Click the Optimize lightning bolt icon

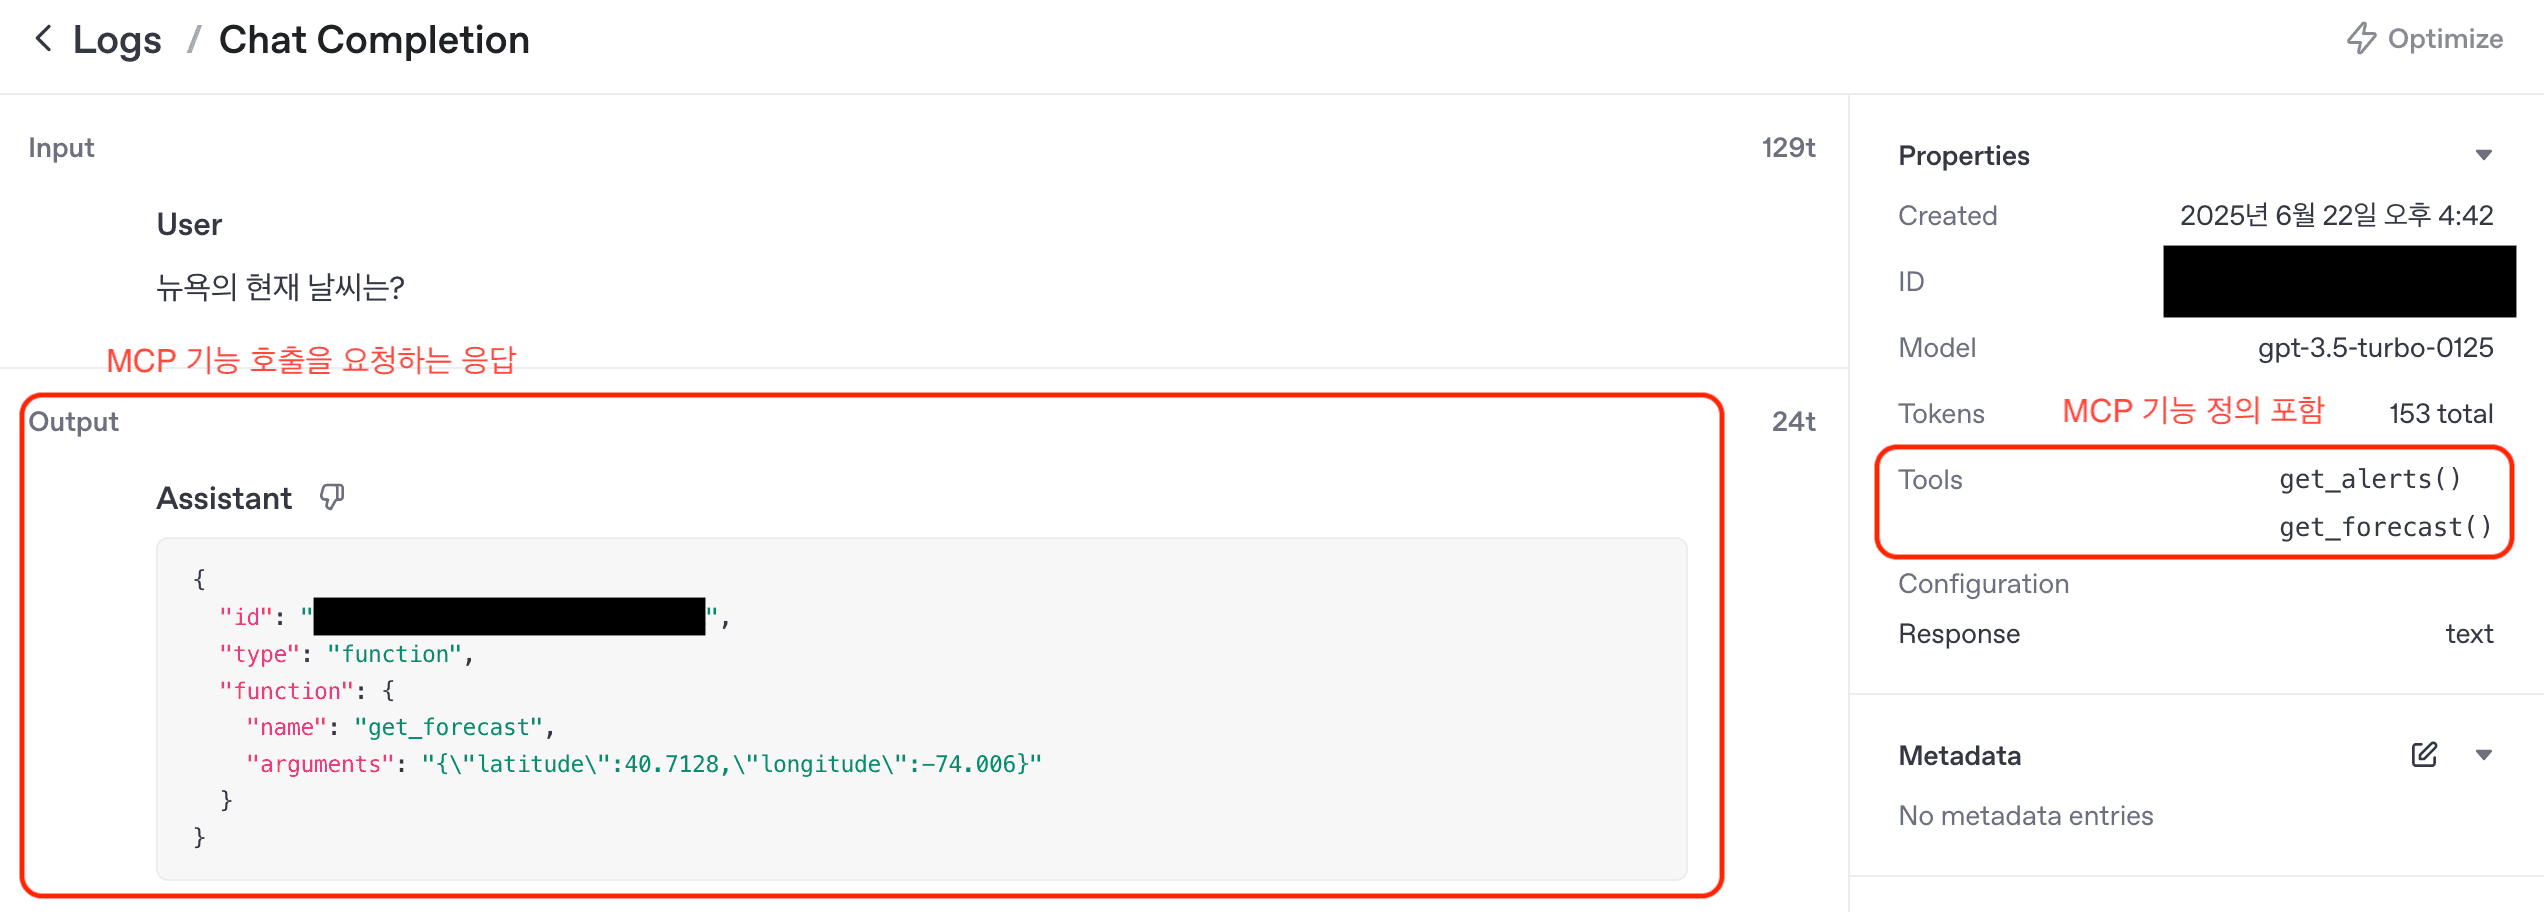(2362, 38)
